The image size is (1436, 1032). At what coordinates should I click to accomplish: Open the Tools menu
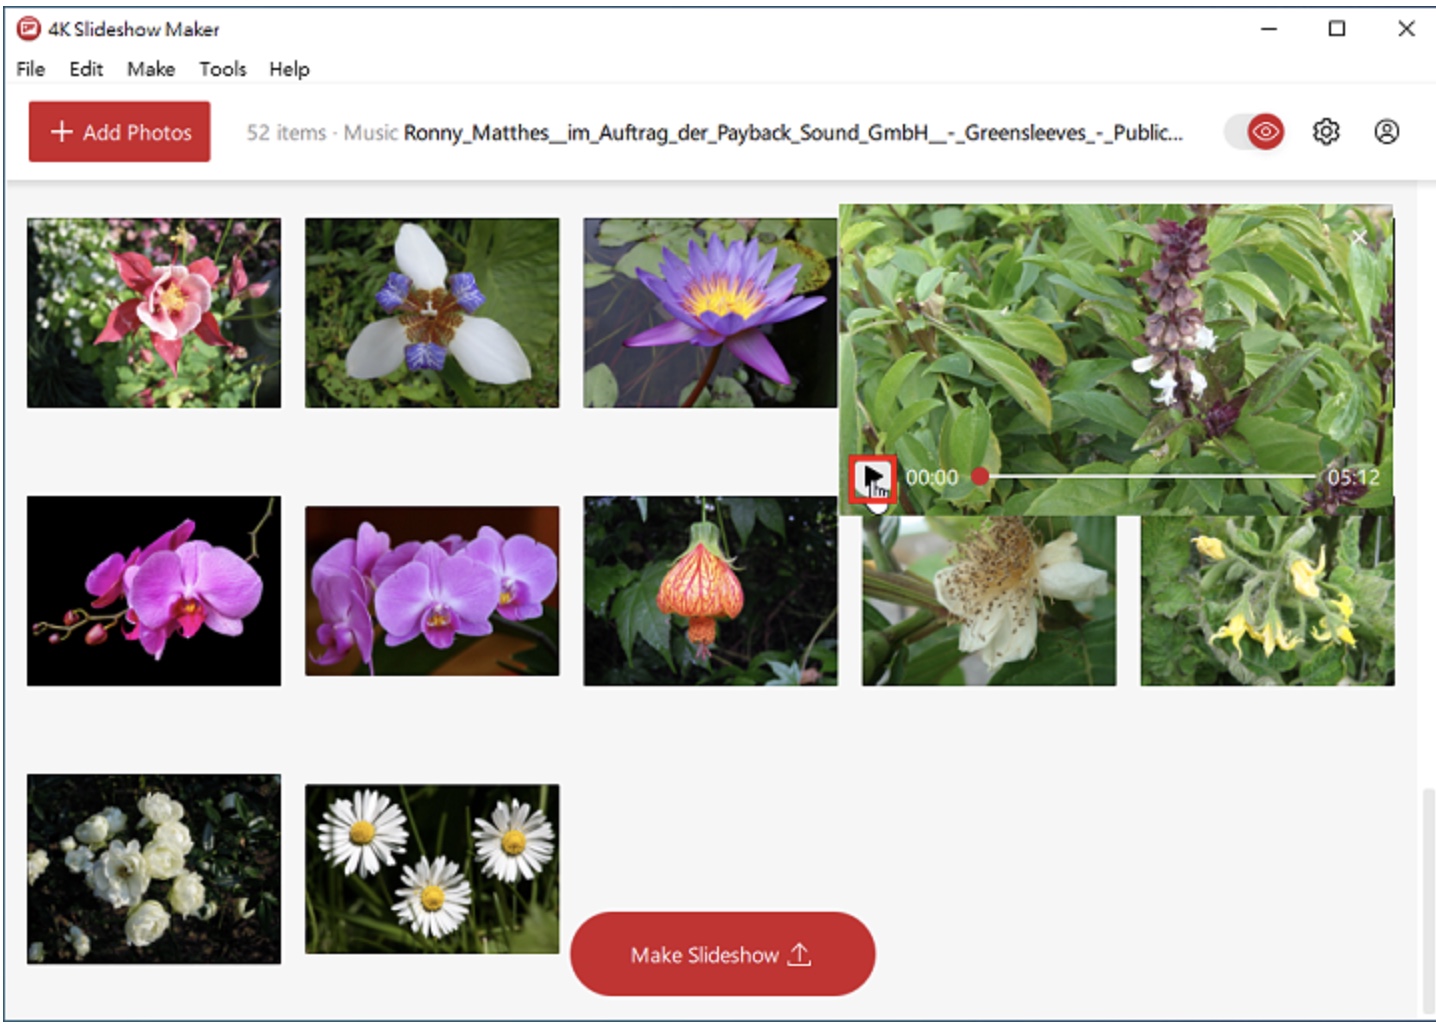coord(222,69)
